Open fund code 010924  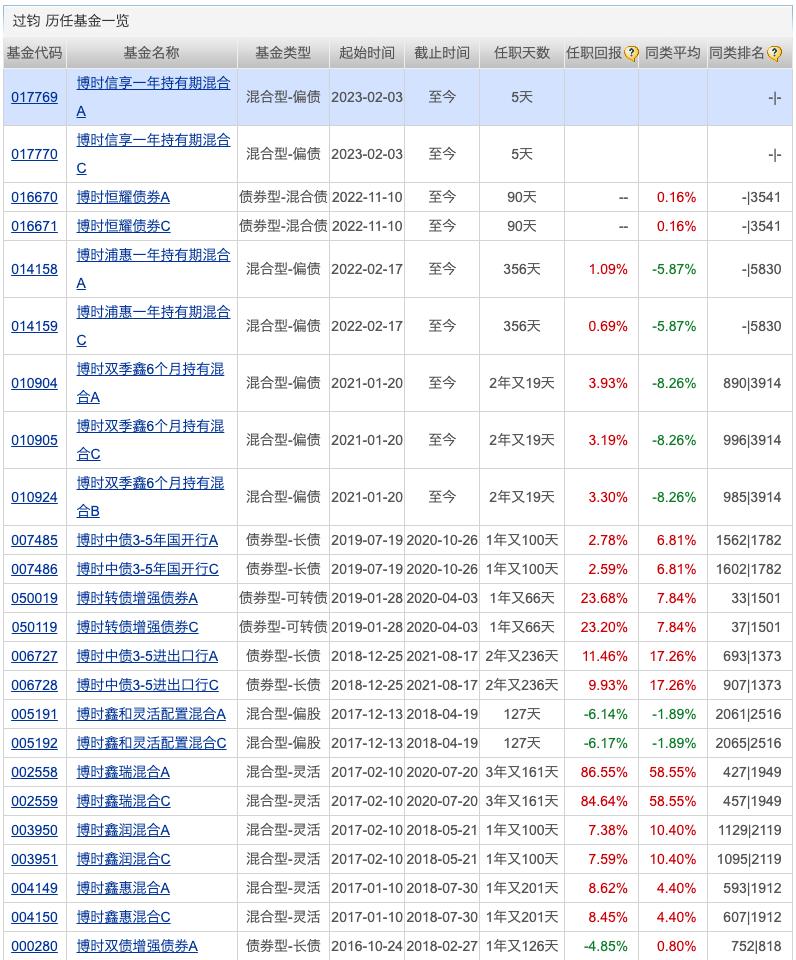[x=34, y=497]
